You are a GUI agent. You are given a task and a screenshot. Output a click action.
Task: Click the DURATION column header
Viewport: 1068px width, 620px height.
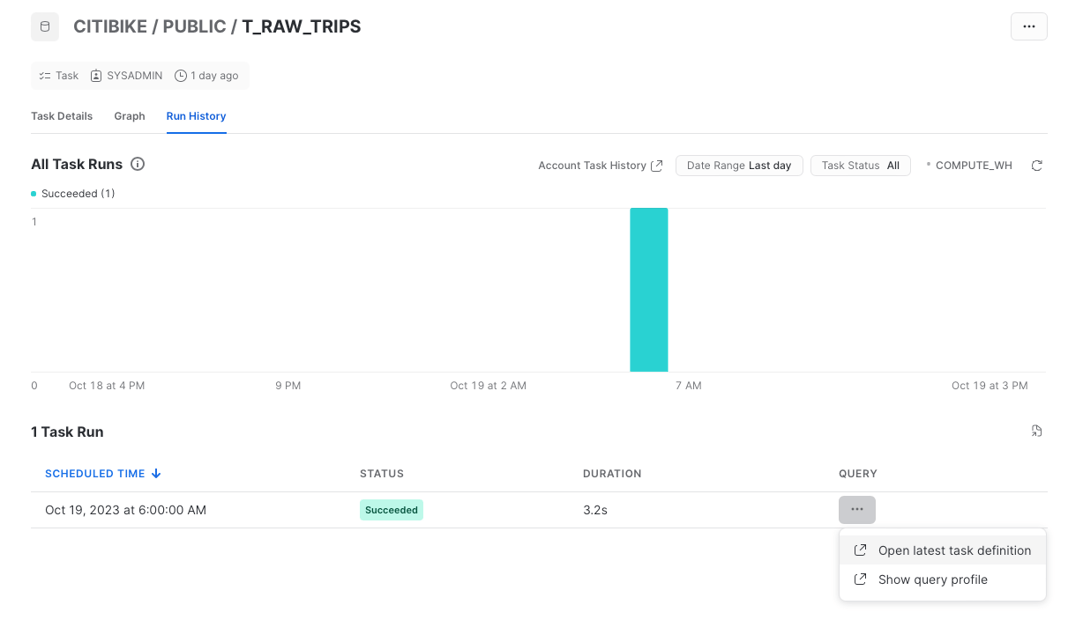pos(612,474)
